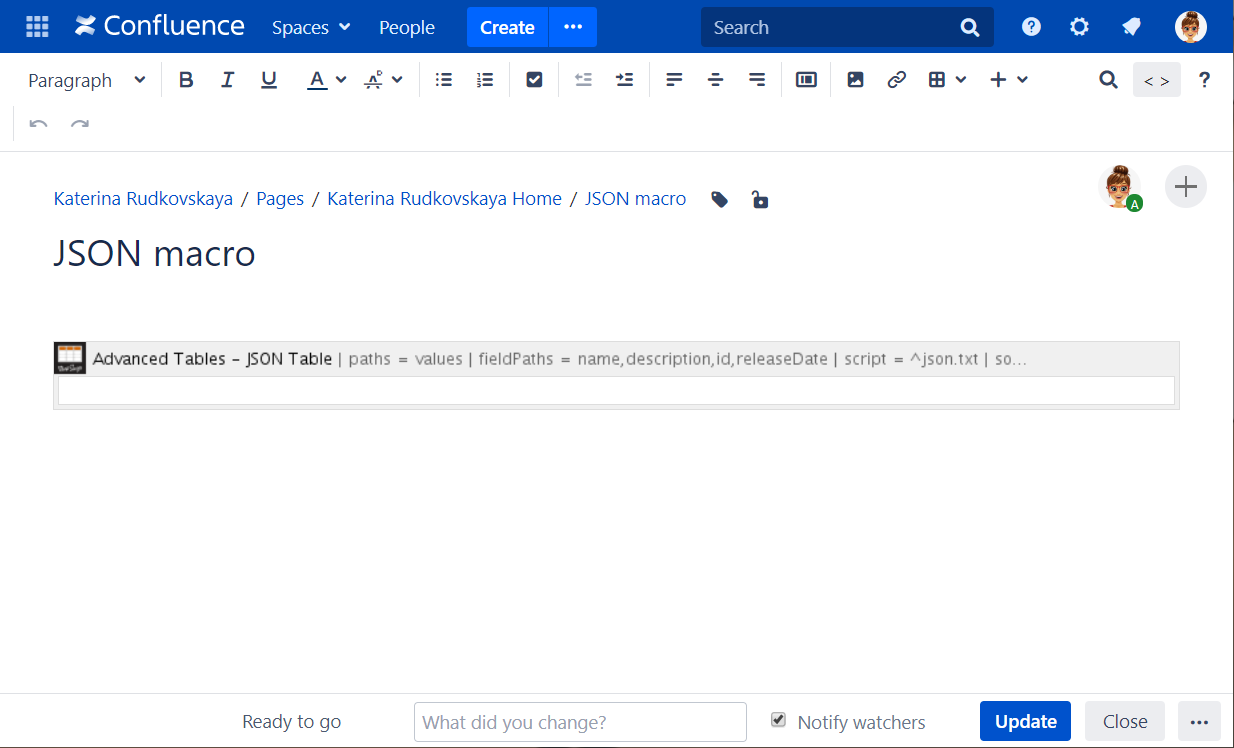Open the source editor button
Viewport: 1234px width, 748px height.
[x=1156, y=80]
